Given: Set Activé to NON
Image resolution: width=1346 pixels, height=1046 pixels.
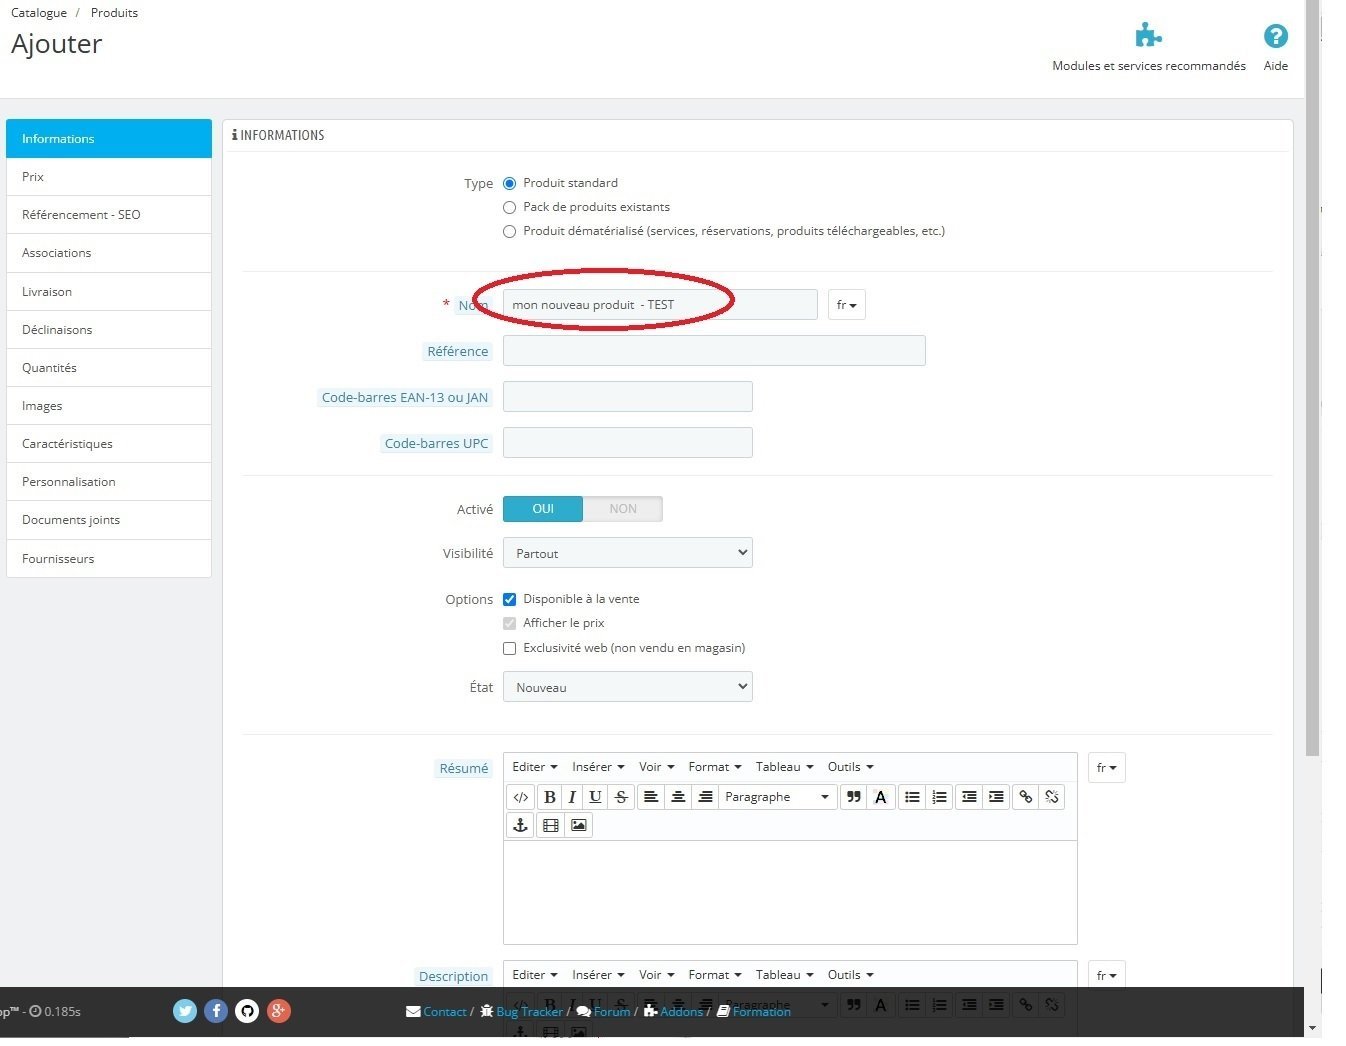Looking at the screenshot, I should (623, 509).
